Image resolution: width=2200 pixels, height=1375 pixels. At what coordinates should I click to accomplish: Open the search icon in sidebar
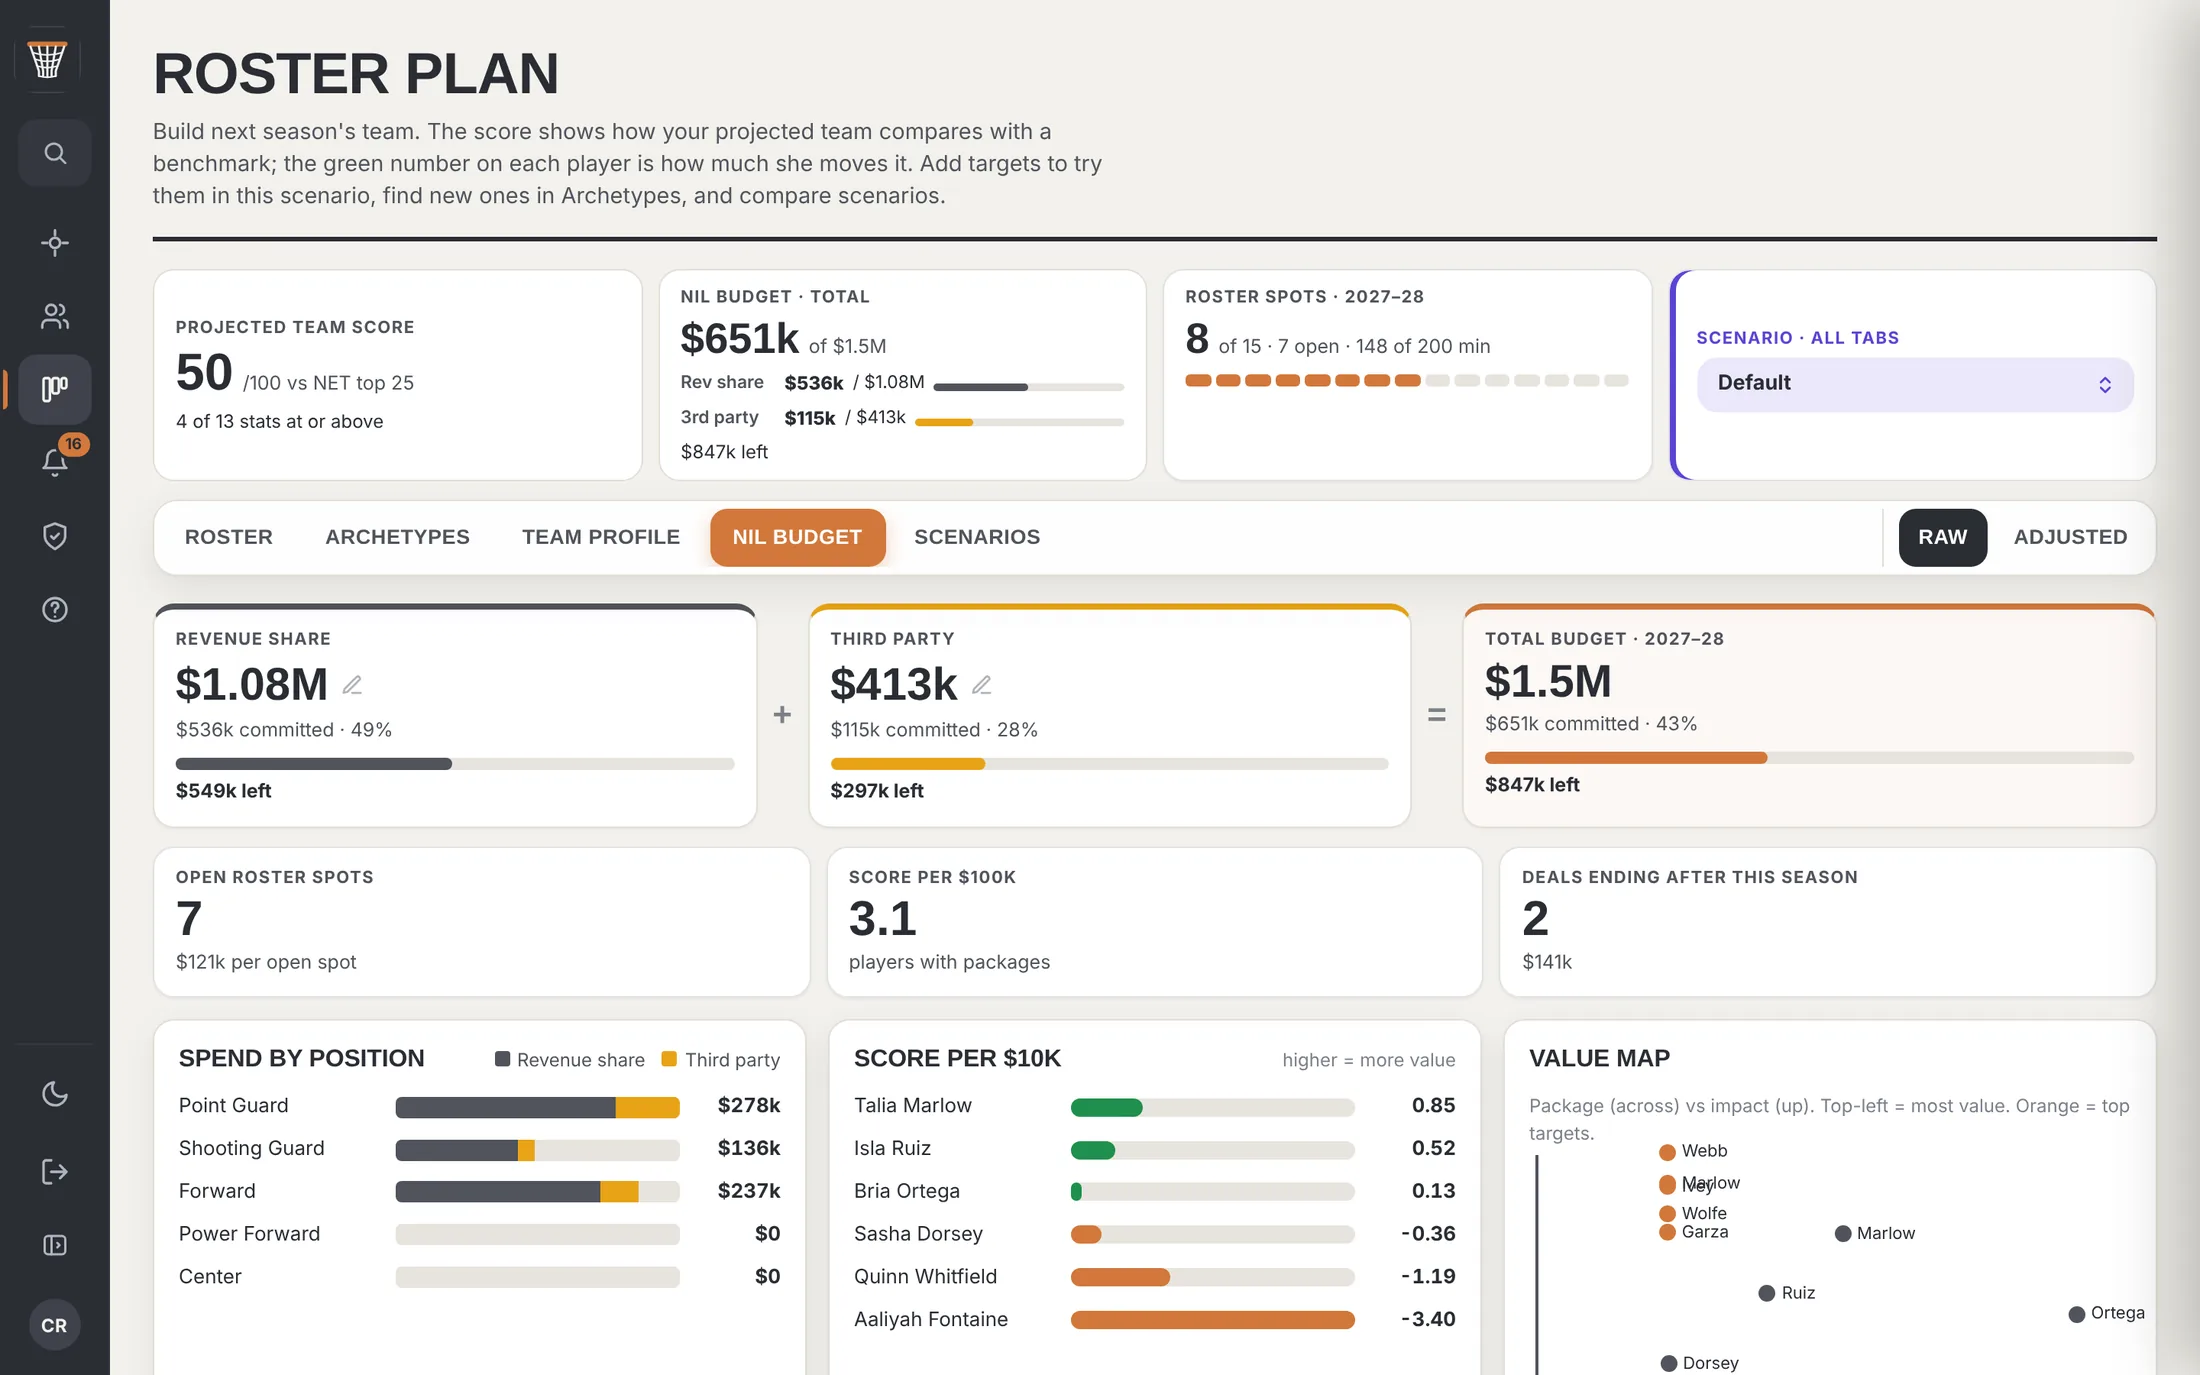pos(55,153)
